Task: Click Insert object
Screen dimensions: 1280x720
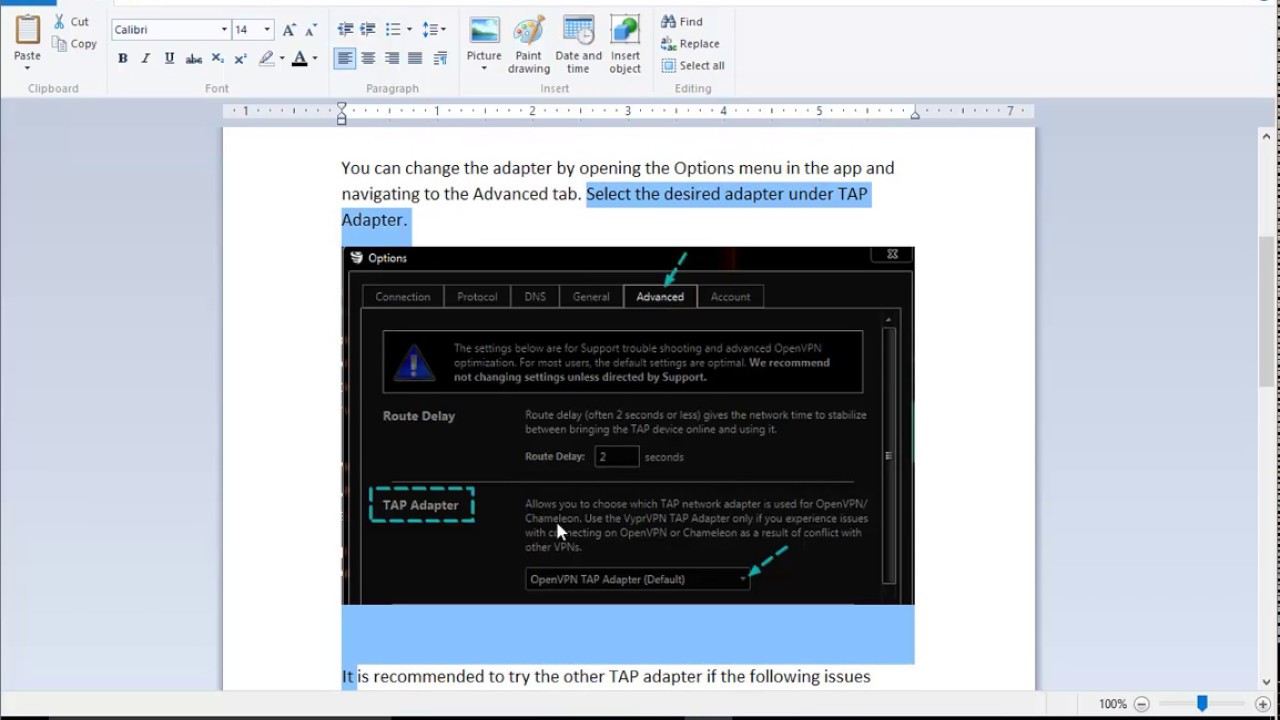Action: pos(625,45)
